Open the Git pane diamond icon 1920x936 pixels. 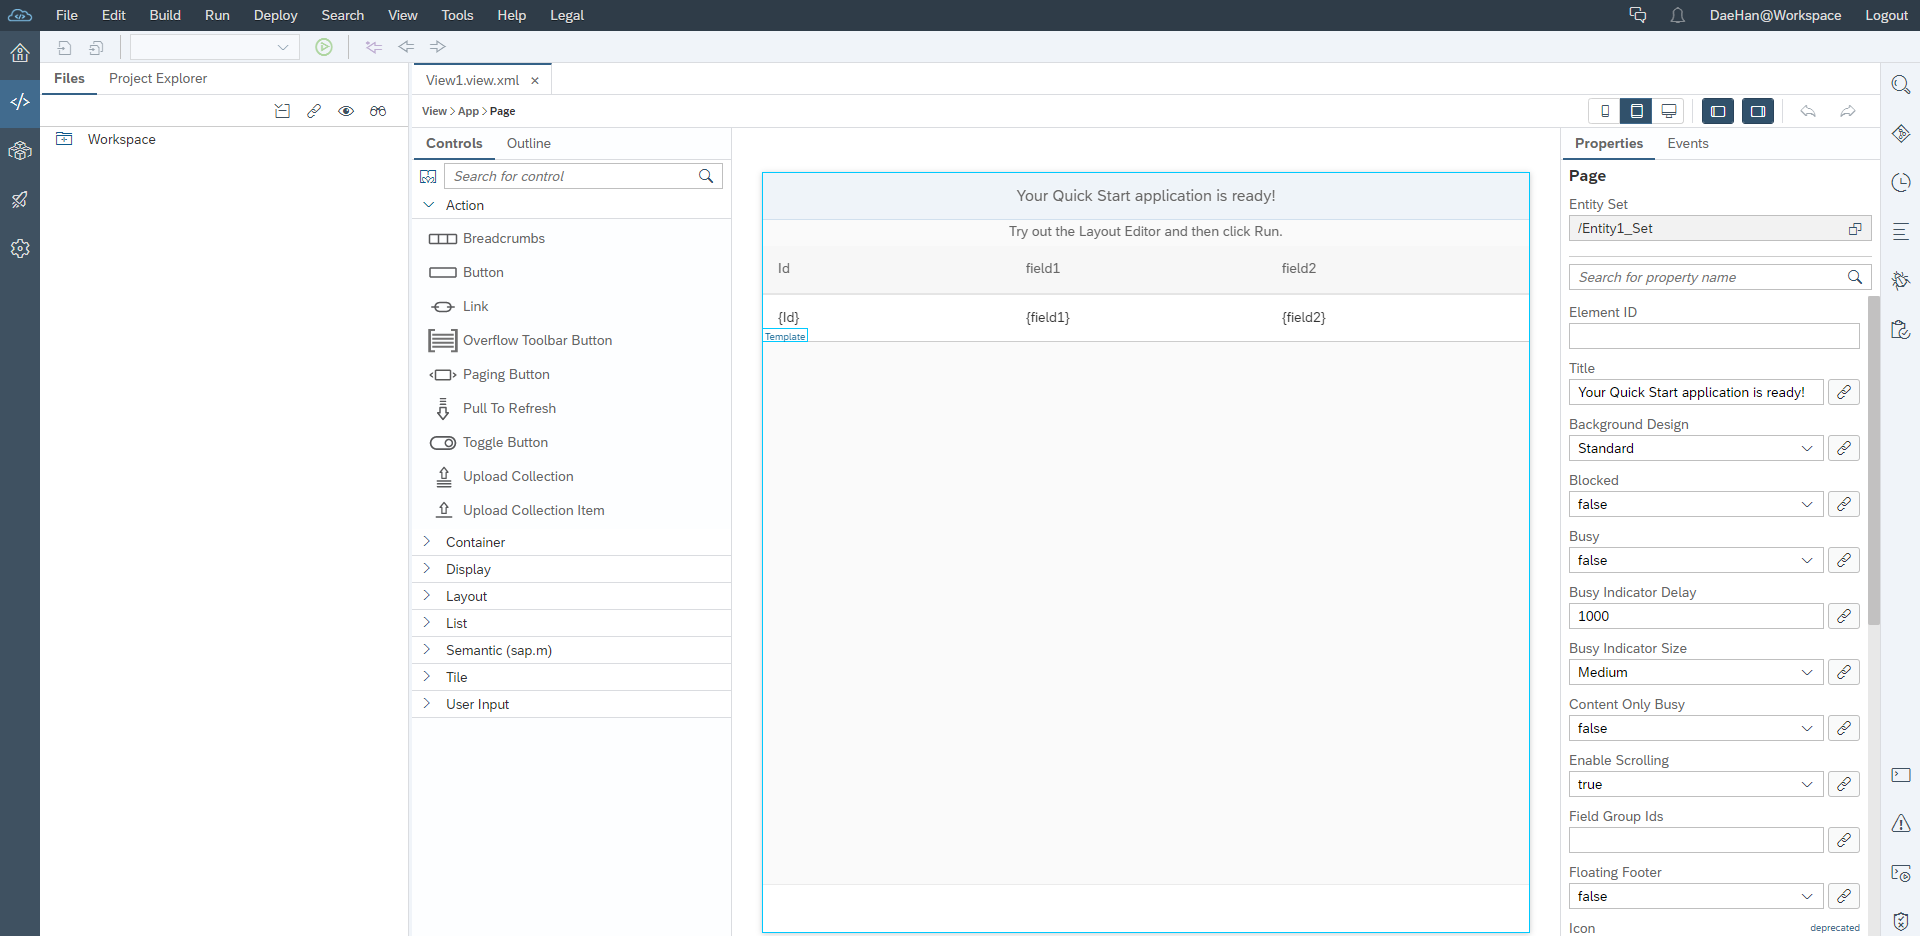point(1901,133)
